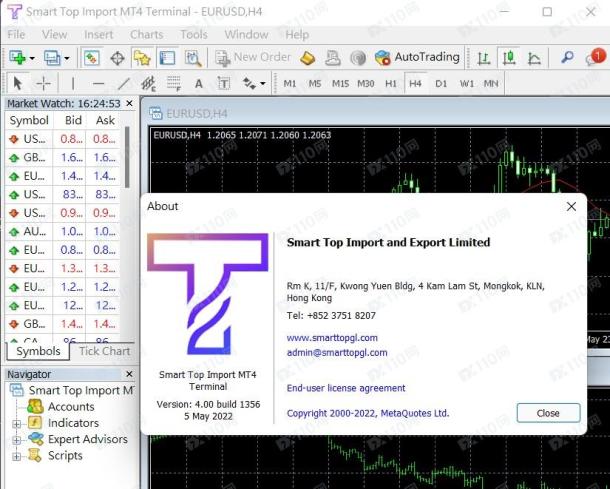Click the magnifier search icon
Image resolution: width=610 pixels, height=489 pixels.
567,58
